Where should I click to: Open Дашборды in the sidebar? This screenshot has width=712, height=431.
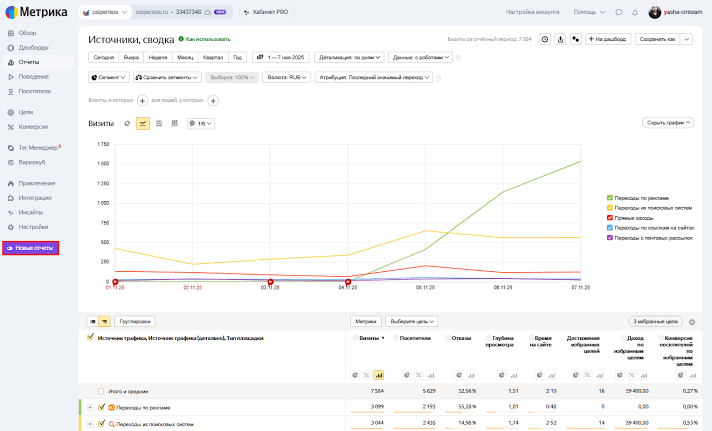(33, 47)
